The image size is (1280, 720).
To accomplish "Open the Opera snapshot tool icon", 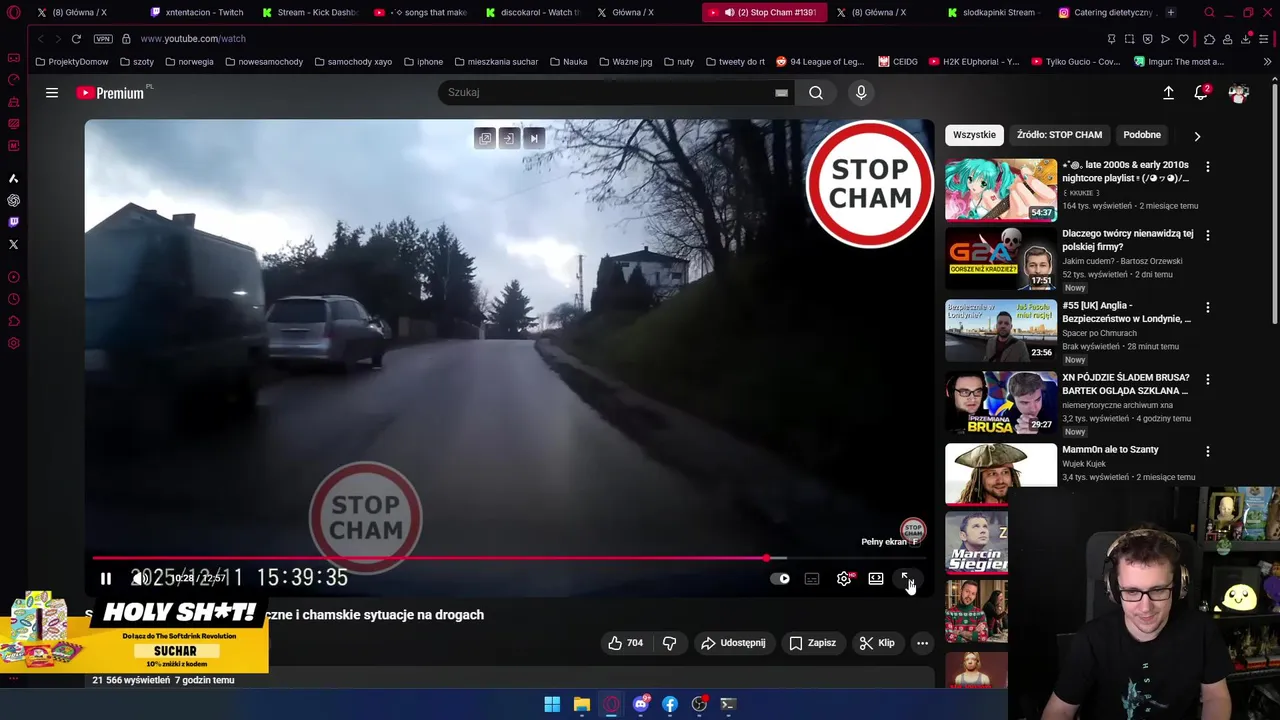I will click(x=1129, y=39).
